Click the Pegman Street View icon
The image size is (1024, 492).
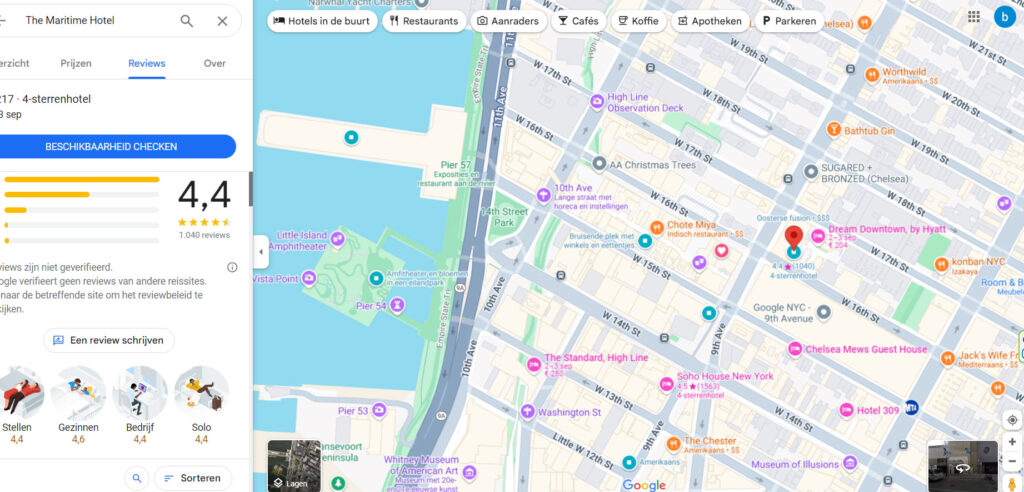[x=1012, y=484]
